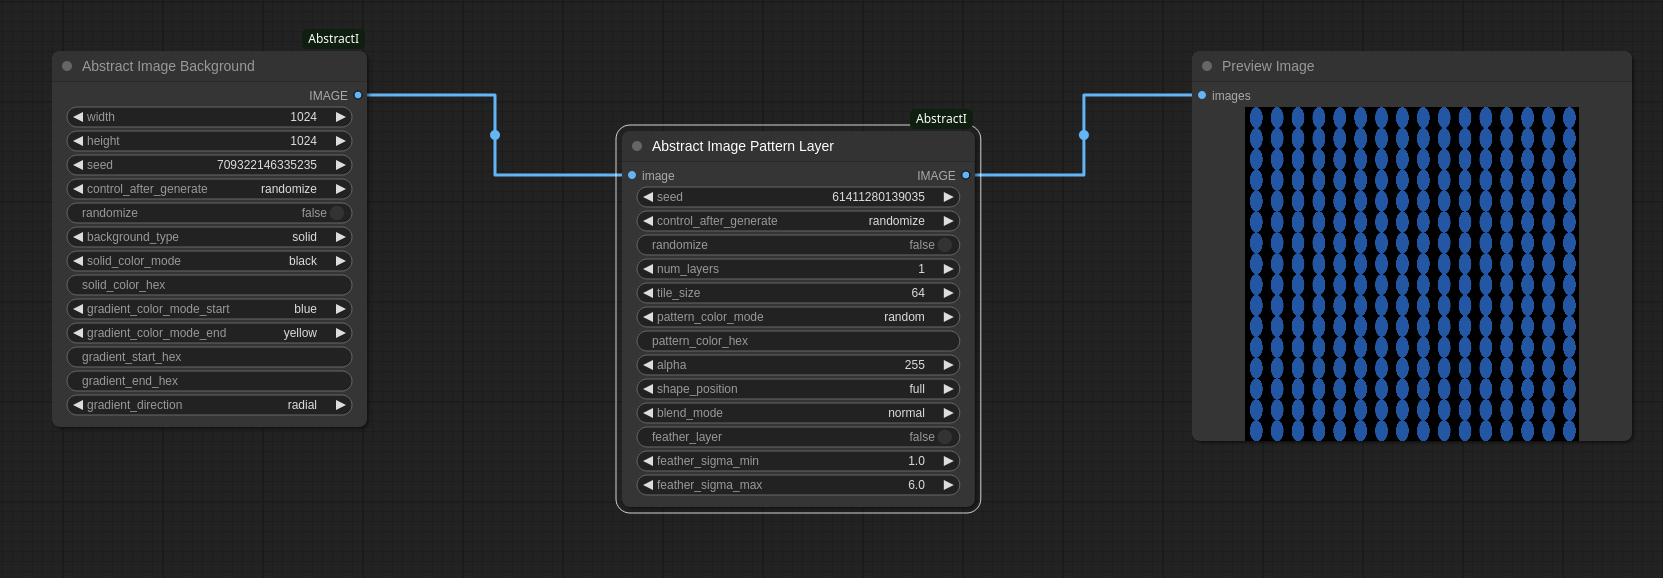Click the Pattern Layer IMAGE output socket
The width and height of the screenshot is (1663, 578).
coord(966,176)
